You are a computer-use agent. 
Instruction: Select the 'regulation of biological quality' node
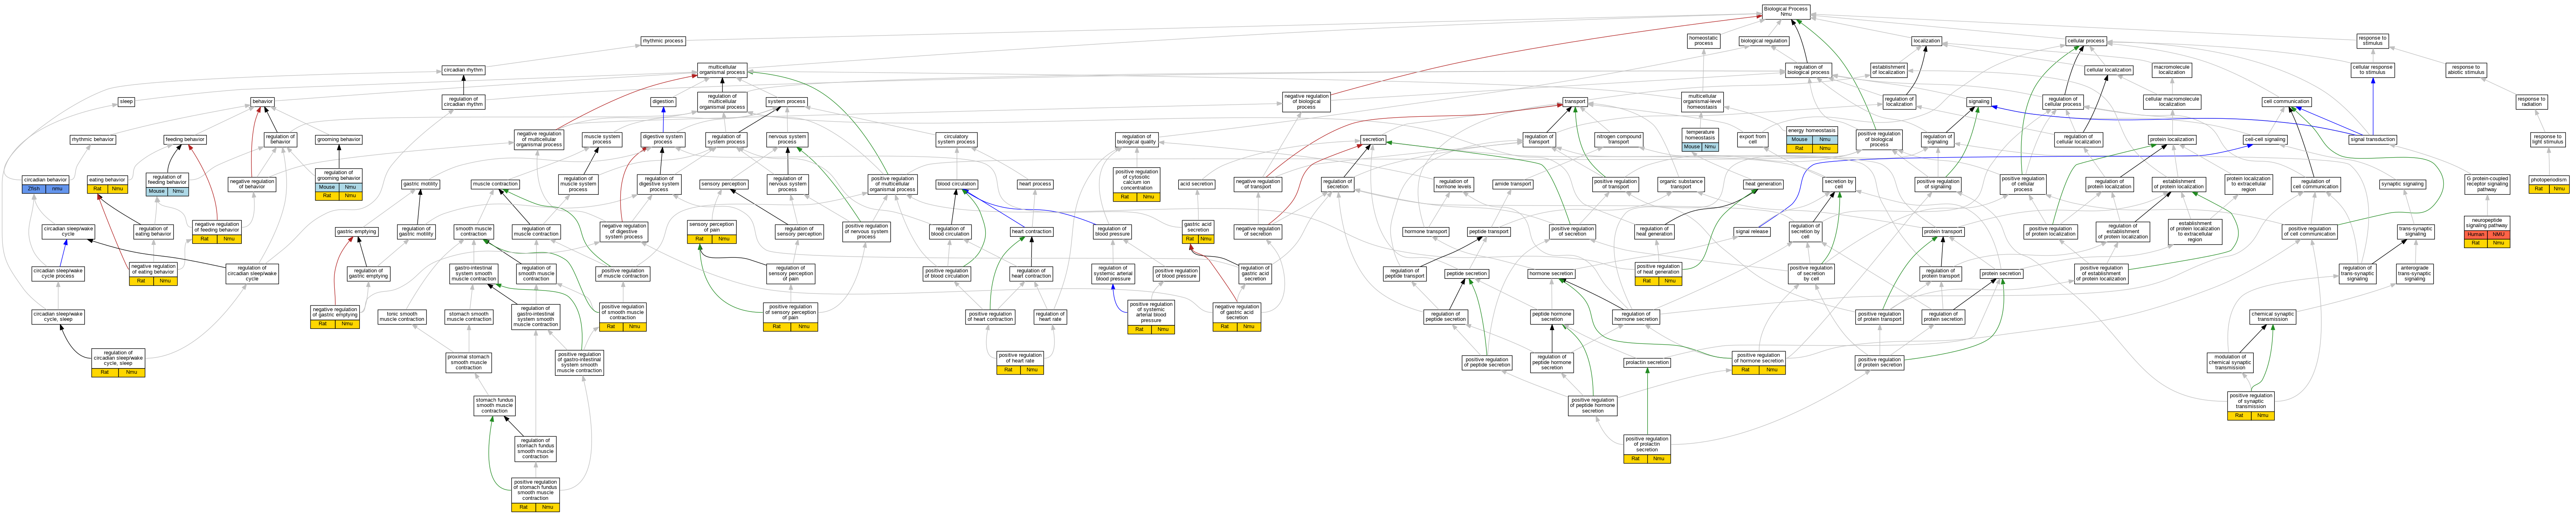tap(1136, 139)
